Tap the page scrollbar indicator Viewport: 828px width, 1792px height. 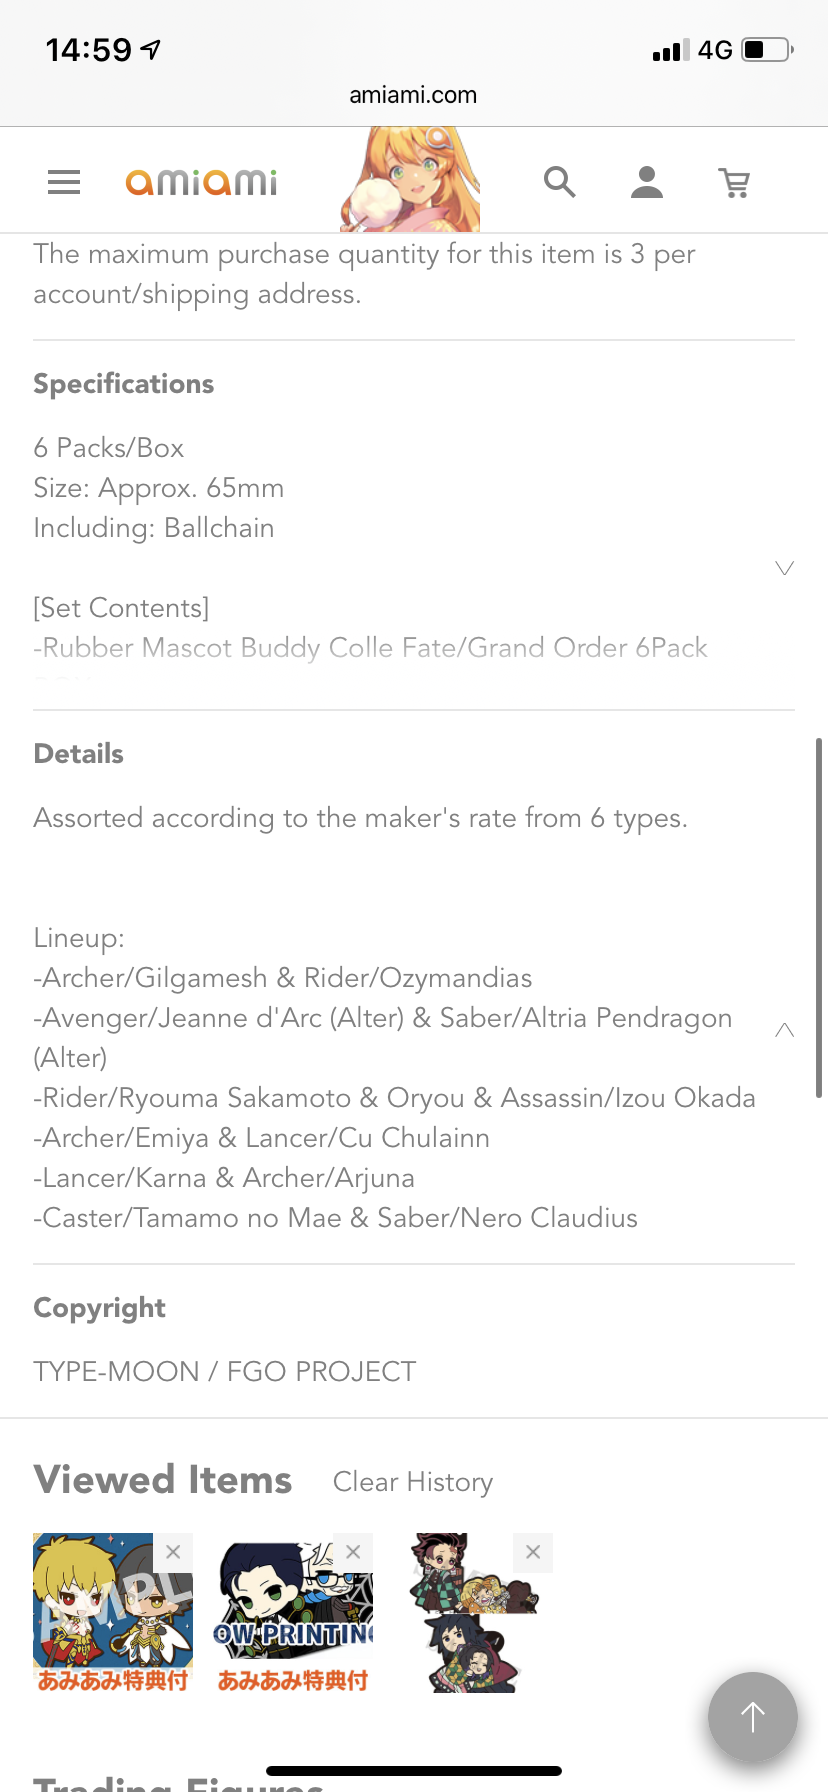pyautogui.click(x=819, y=918)
